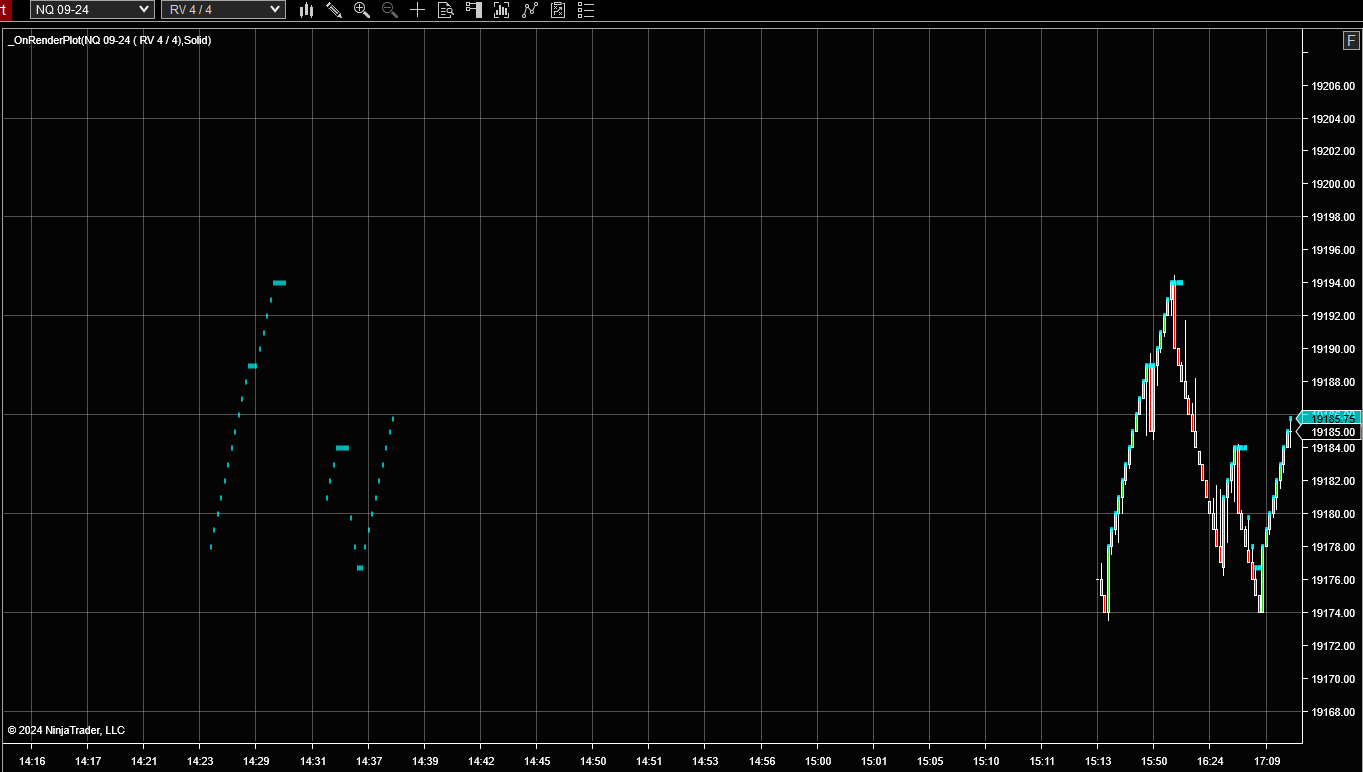Click the 14:39 time axis label
The height and width of the screenshot is (772, 1363).
tap(425, 761)
